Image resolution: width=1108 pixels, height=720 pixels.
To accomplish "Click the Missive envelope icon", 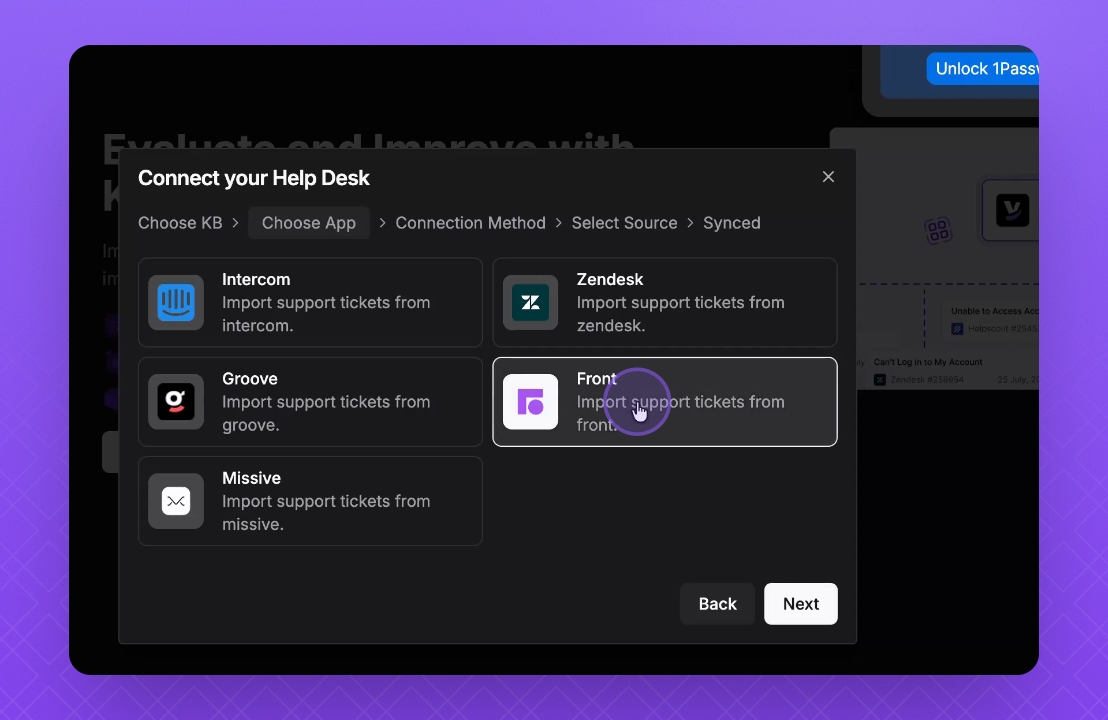I will click(x=176, y=501).
